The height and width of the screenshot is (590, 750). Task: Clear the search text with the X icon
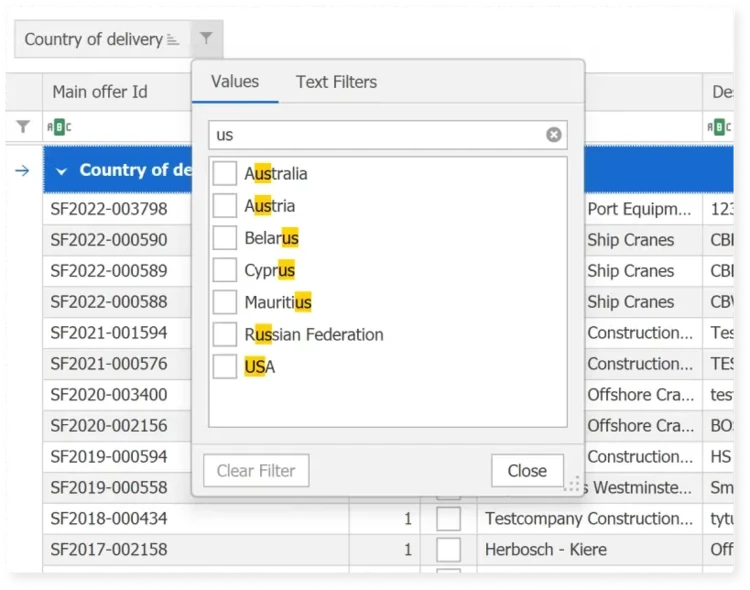coord(554,135)
